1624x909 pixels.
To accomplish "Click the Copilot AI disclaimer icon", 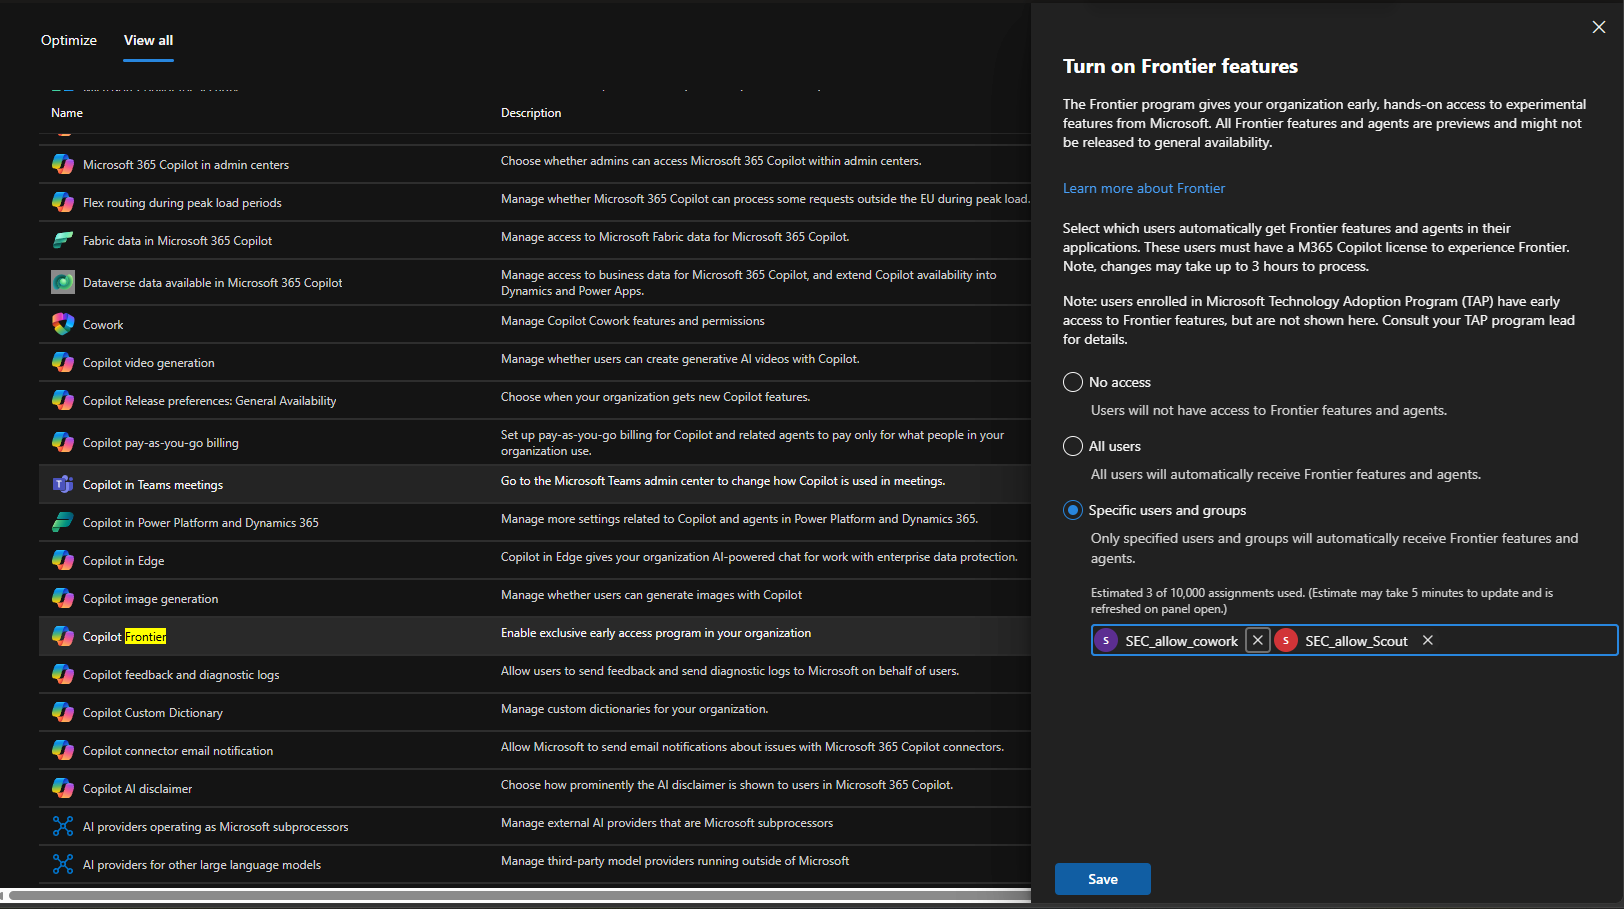I will tap(63, 788).
